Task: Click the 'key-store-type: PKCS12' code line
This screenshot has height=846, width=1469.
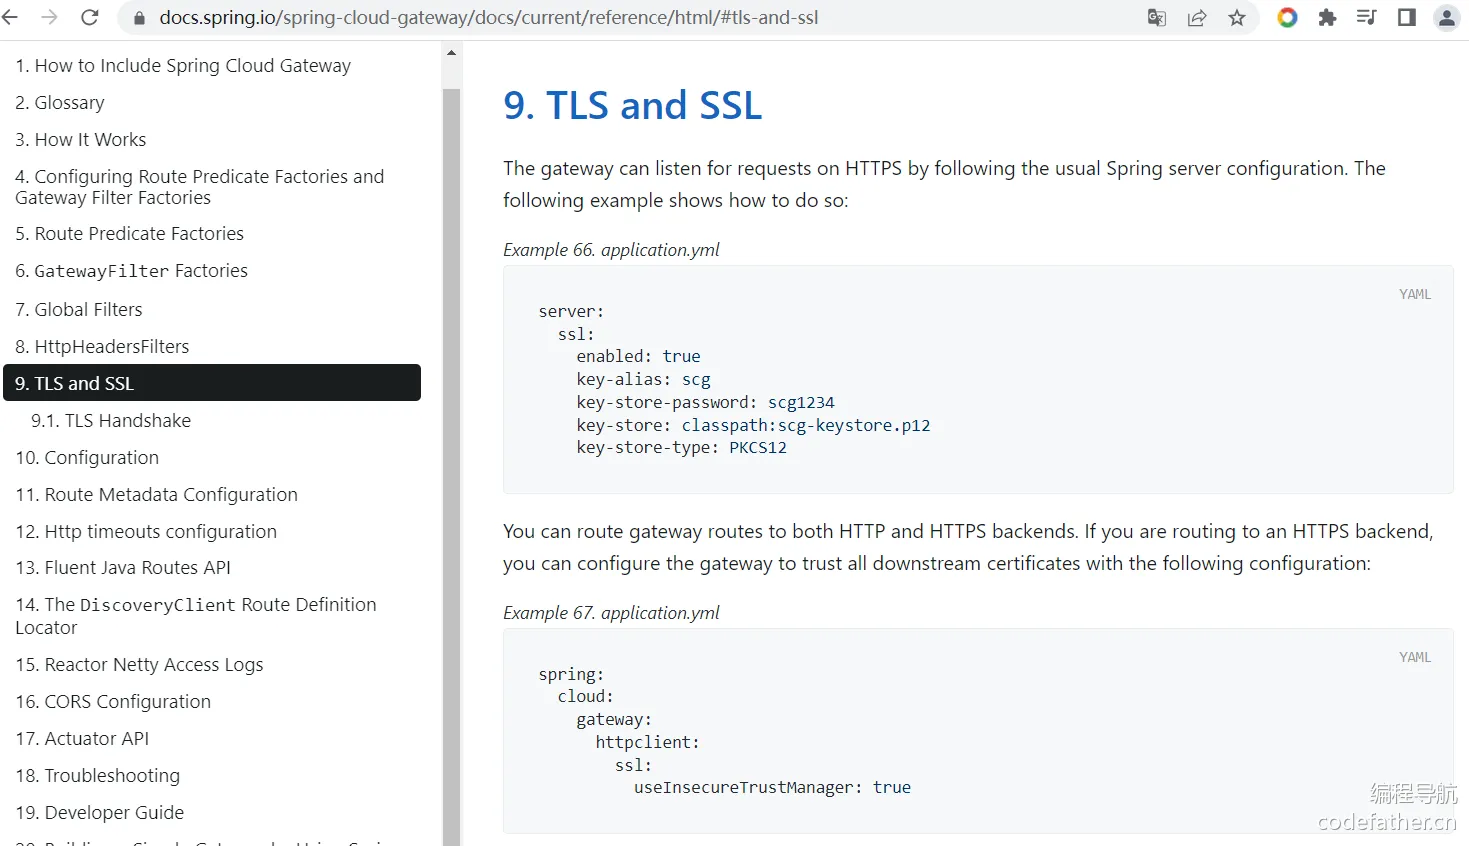Action: [x=681, y=448]
